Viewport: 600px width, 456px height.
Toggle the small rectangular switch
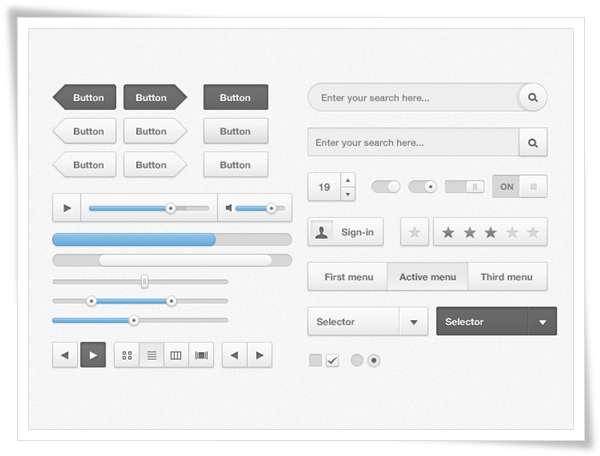(465, 187)
